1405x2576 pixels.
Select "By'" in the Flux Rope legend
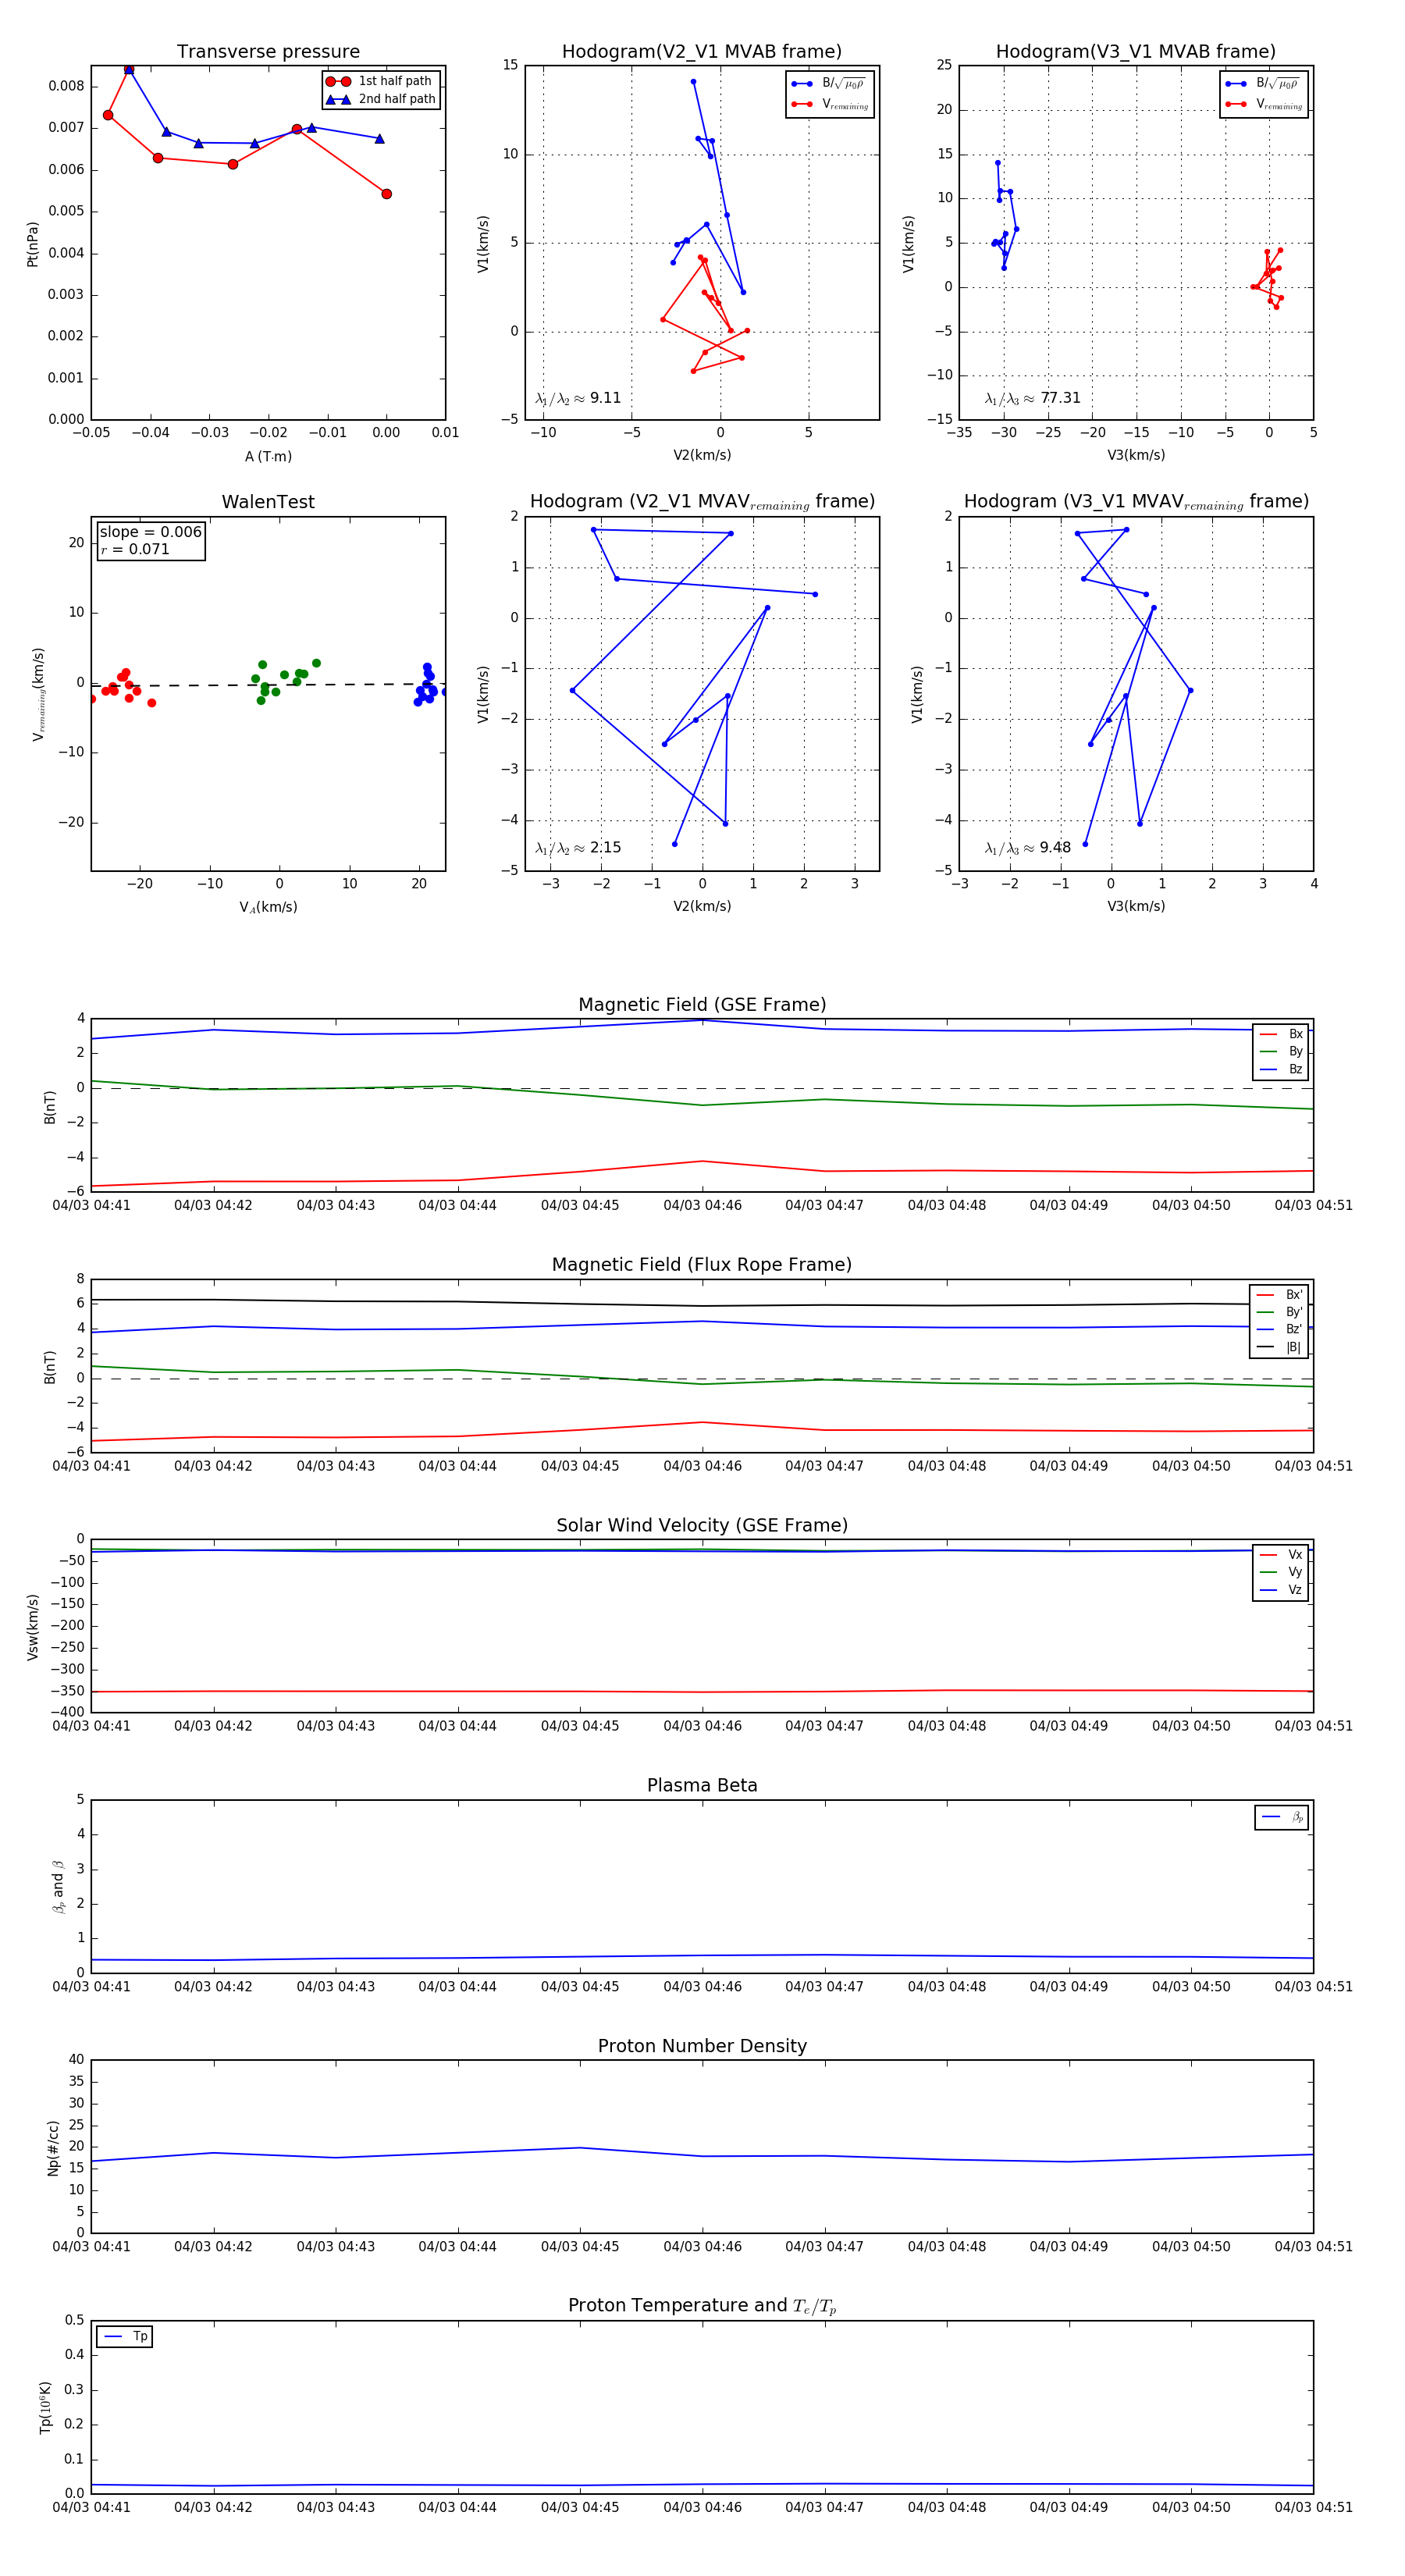pyautogui.click(x=1280, y=1312)
